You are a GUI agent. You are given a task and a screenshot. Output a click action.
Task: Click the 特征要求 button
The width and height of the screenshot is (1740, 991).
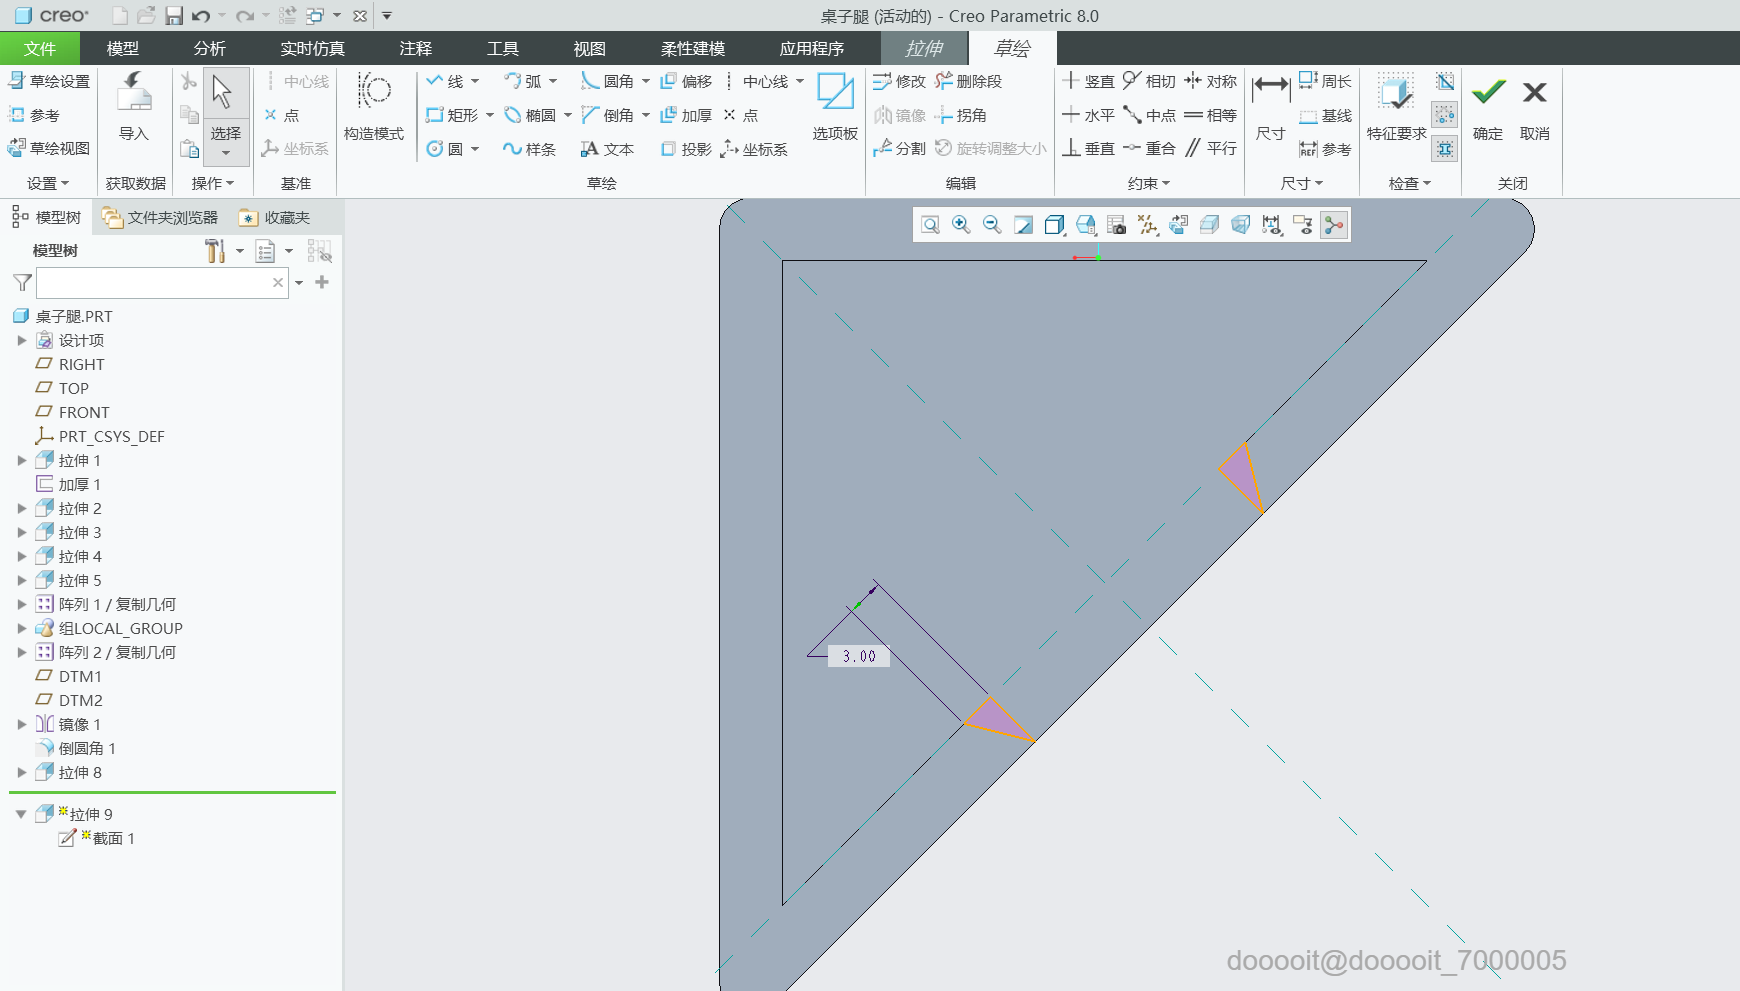click(x=1396, y=107)
